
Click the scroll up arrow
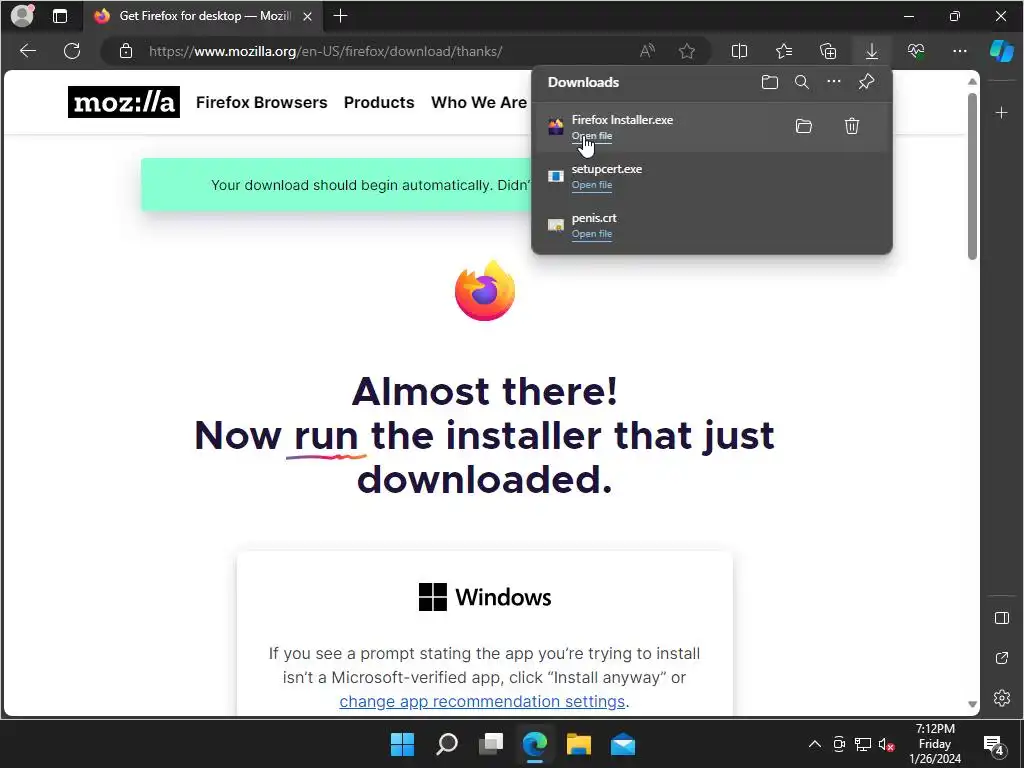pyautogui.click(x=972, y=82)
